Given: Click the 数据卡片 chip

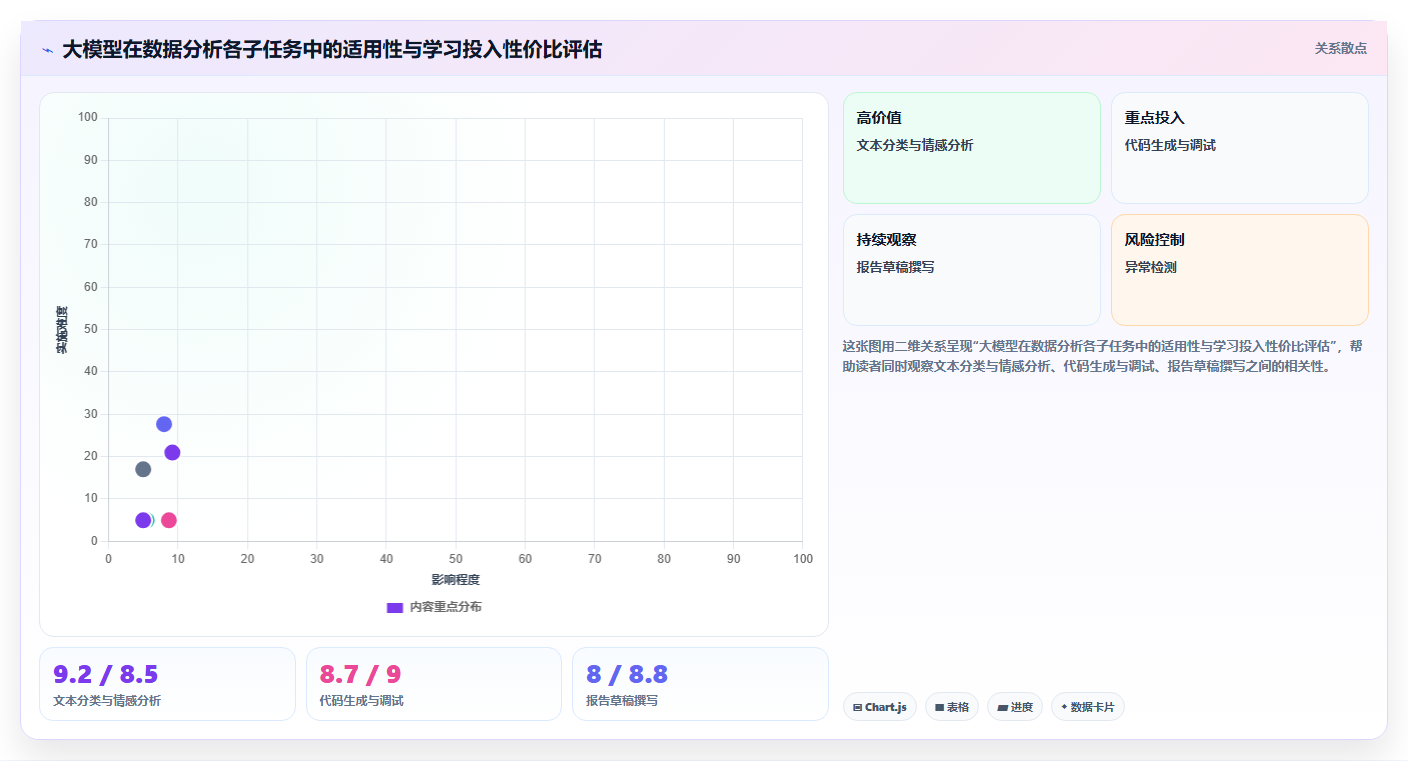Looking at the screenshot, I should pos(1088,707).
